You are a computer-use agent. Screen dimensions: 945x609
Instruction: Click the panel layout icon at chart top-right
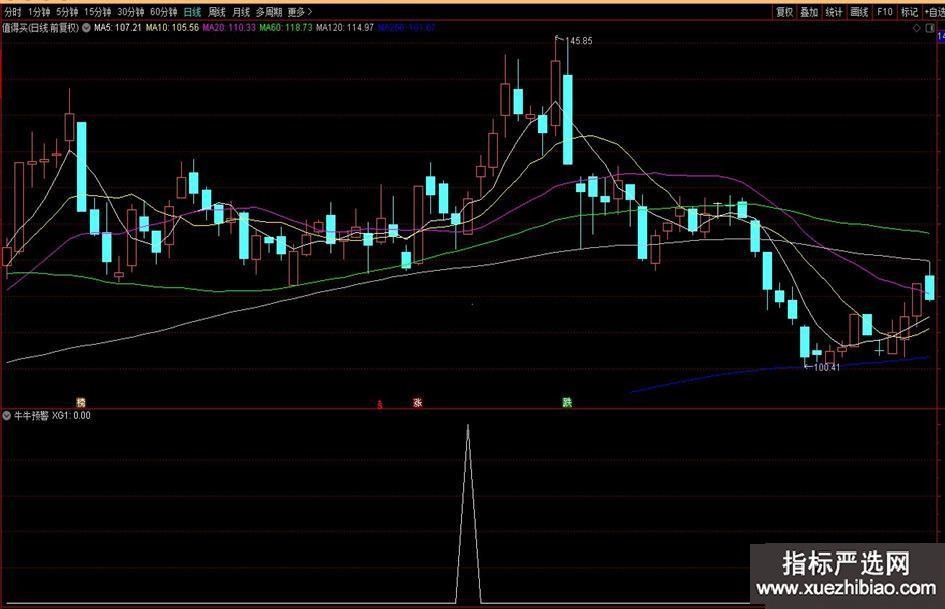click(x=930, y=28)
